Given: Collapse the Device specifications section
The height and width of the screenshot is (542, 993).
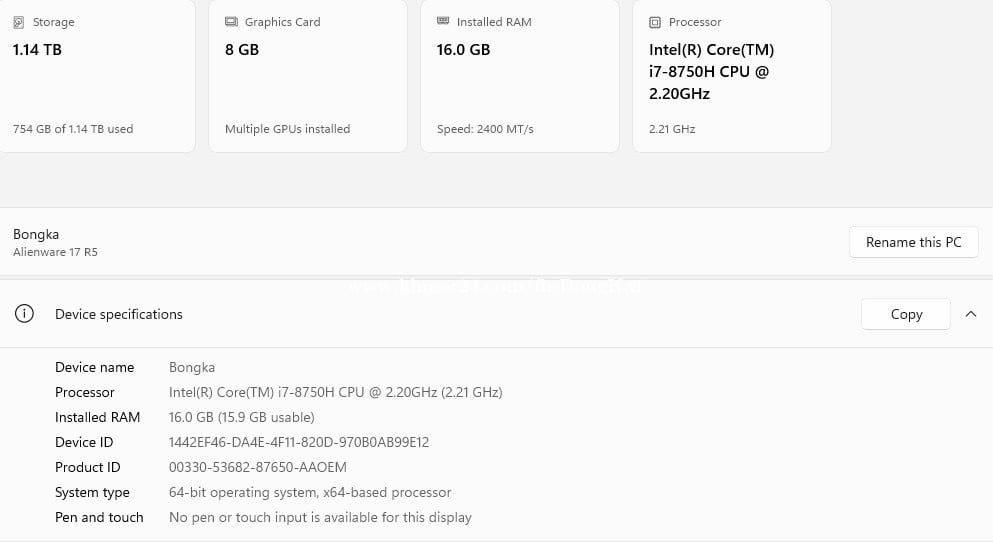Looking at the screenshot, I should coord(970,314).
